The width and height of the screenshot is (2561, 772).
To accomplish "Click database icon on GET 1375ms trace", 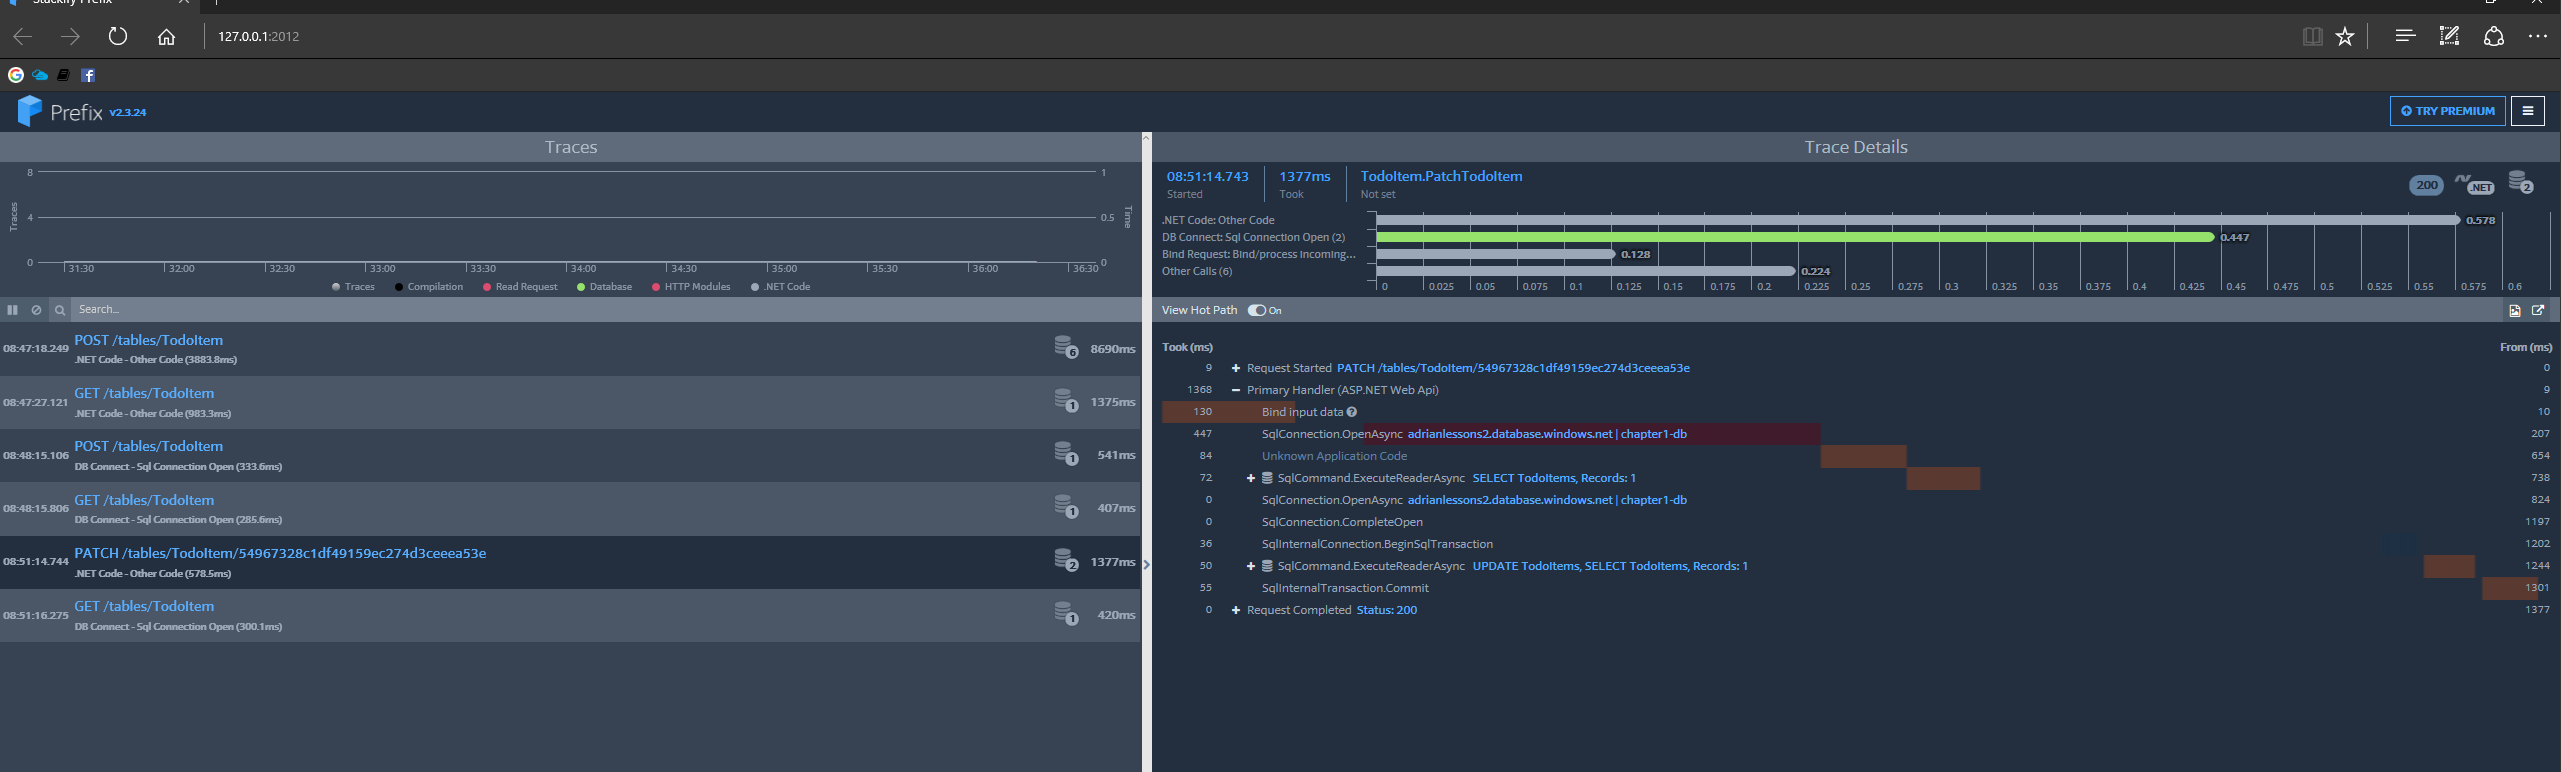I will pyautogui.click(x=1066, y=400).
